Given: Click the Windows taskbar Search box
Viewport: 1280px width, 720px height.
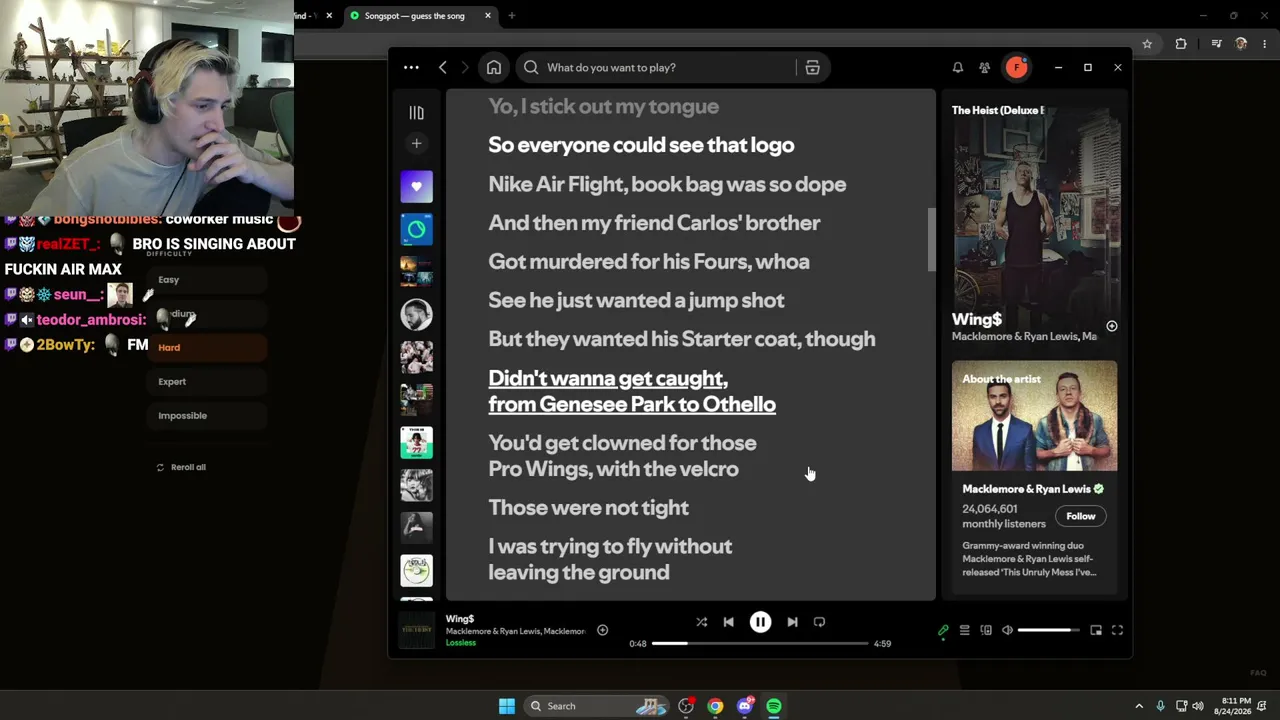Looking at the screenshot, I should [596, 706].
